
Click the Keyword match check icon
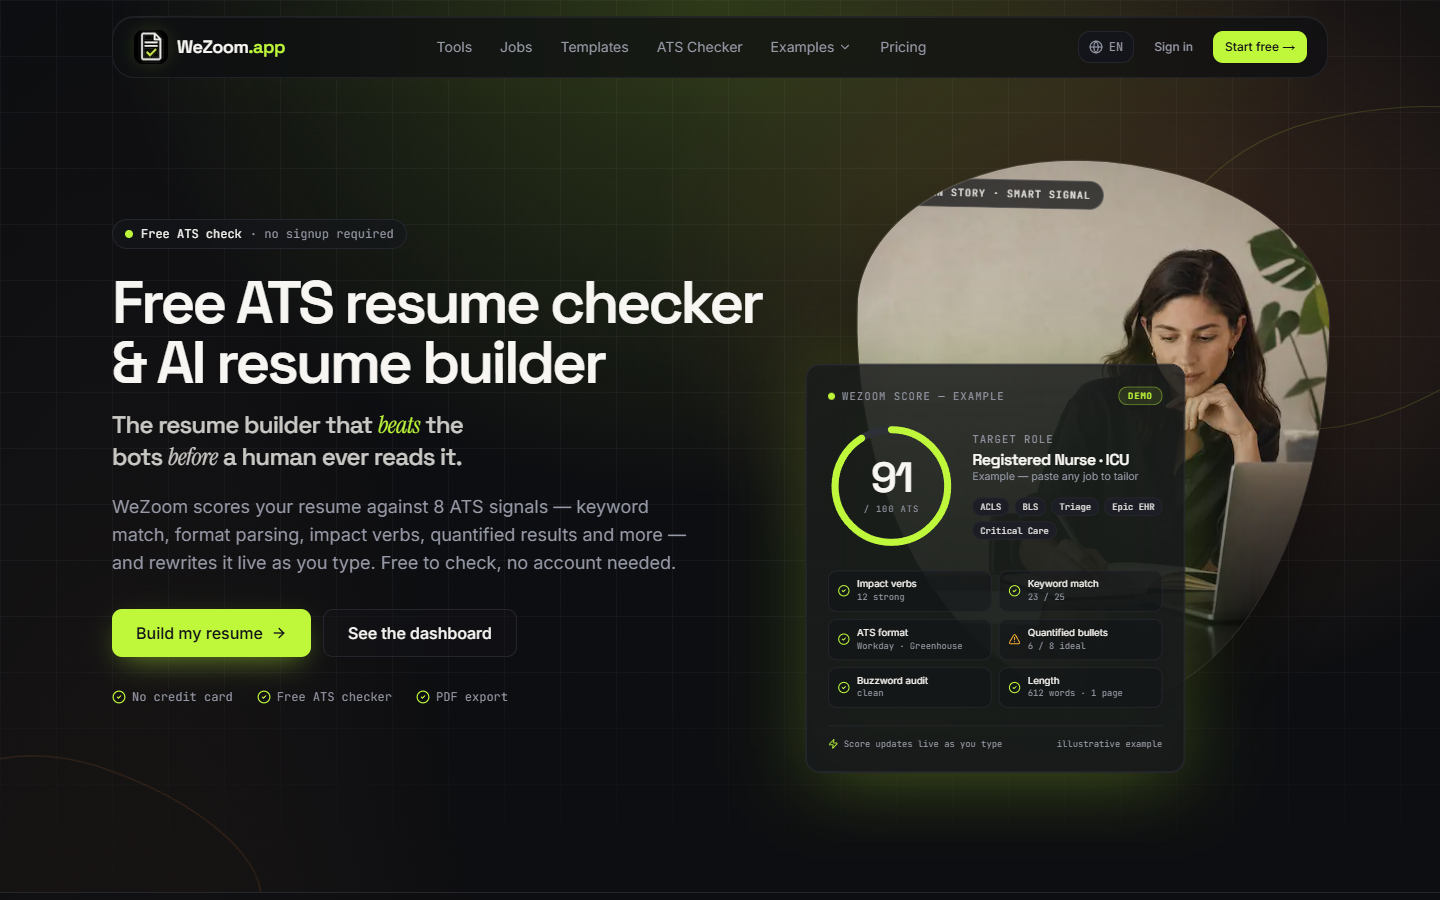point(1015,591)
